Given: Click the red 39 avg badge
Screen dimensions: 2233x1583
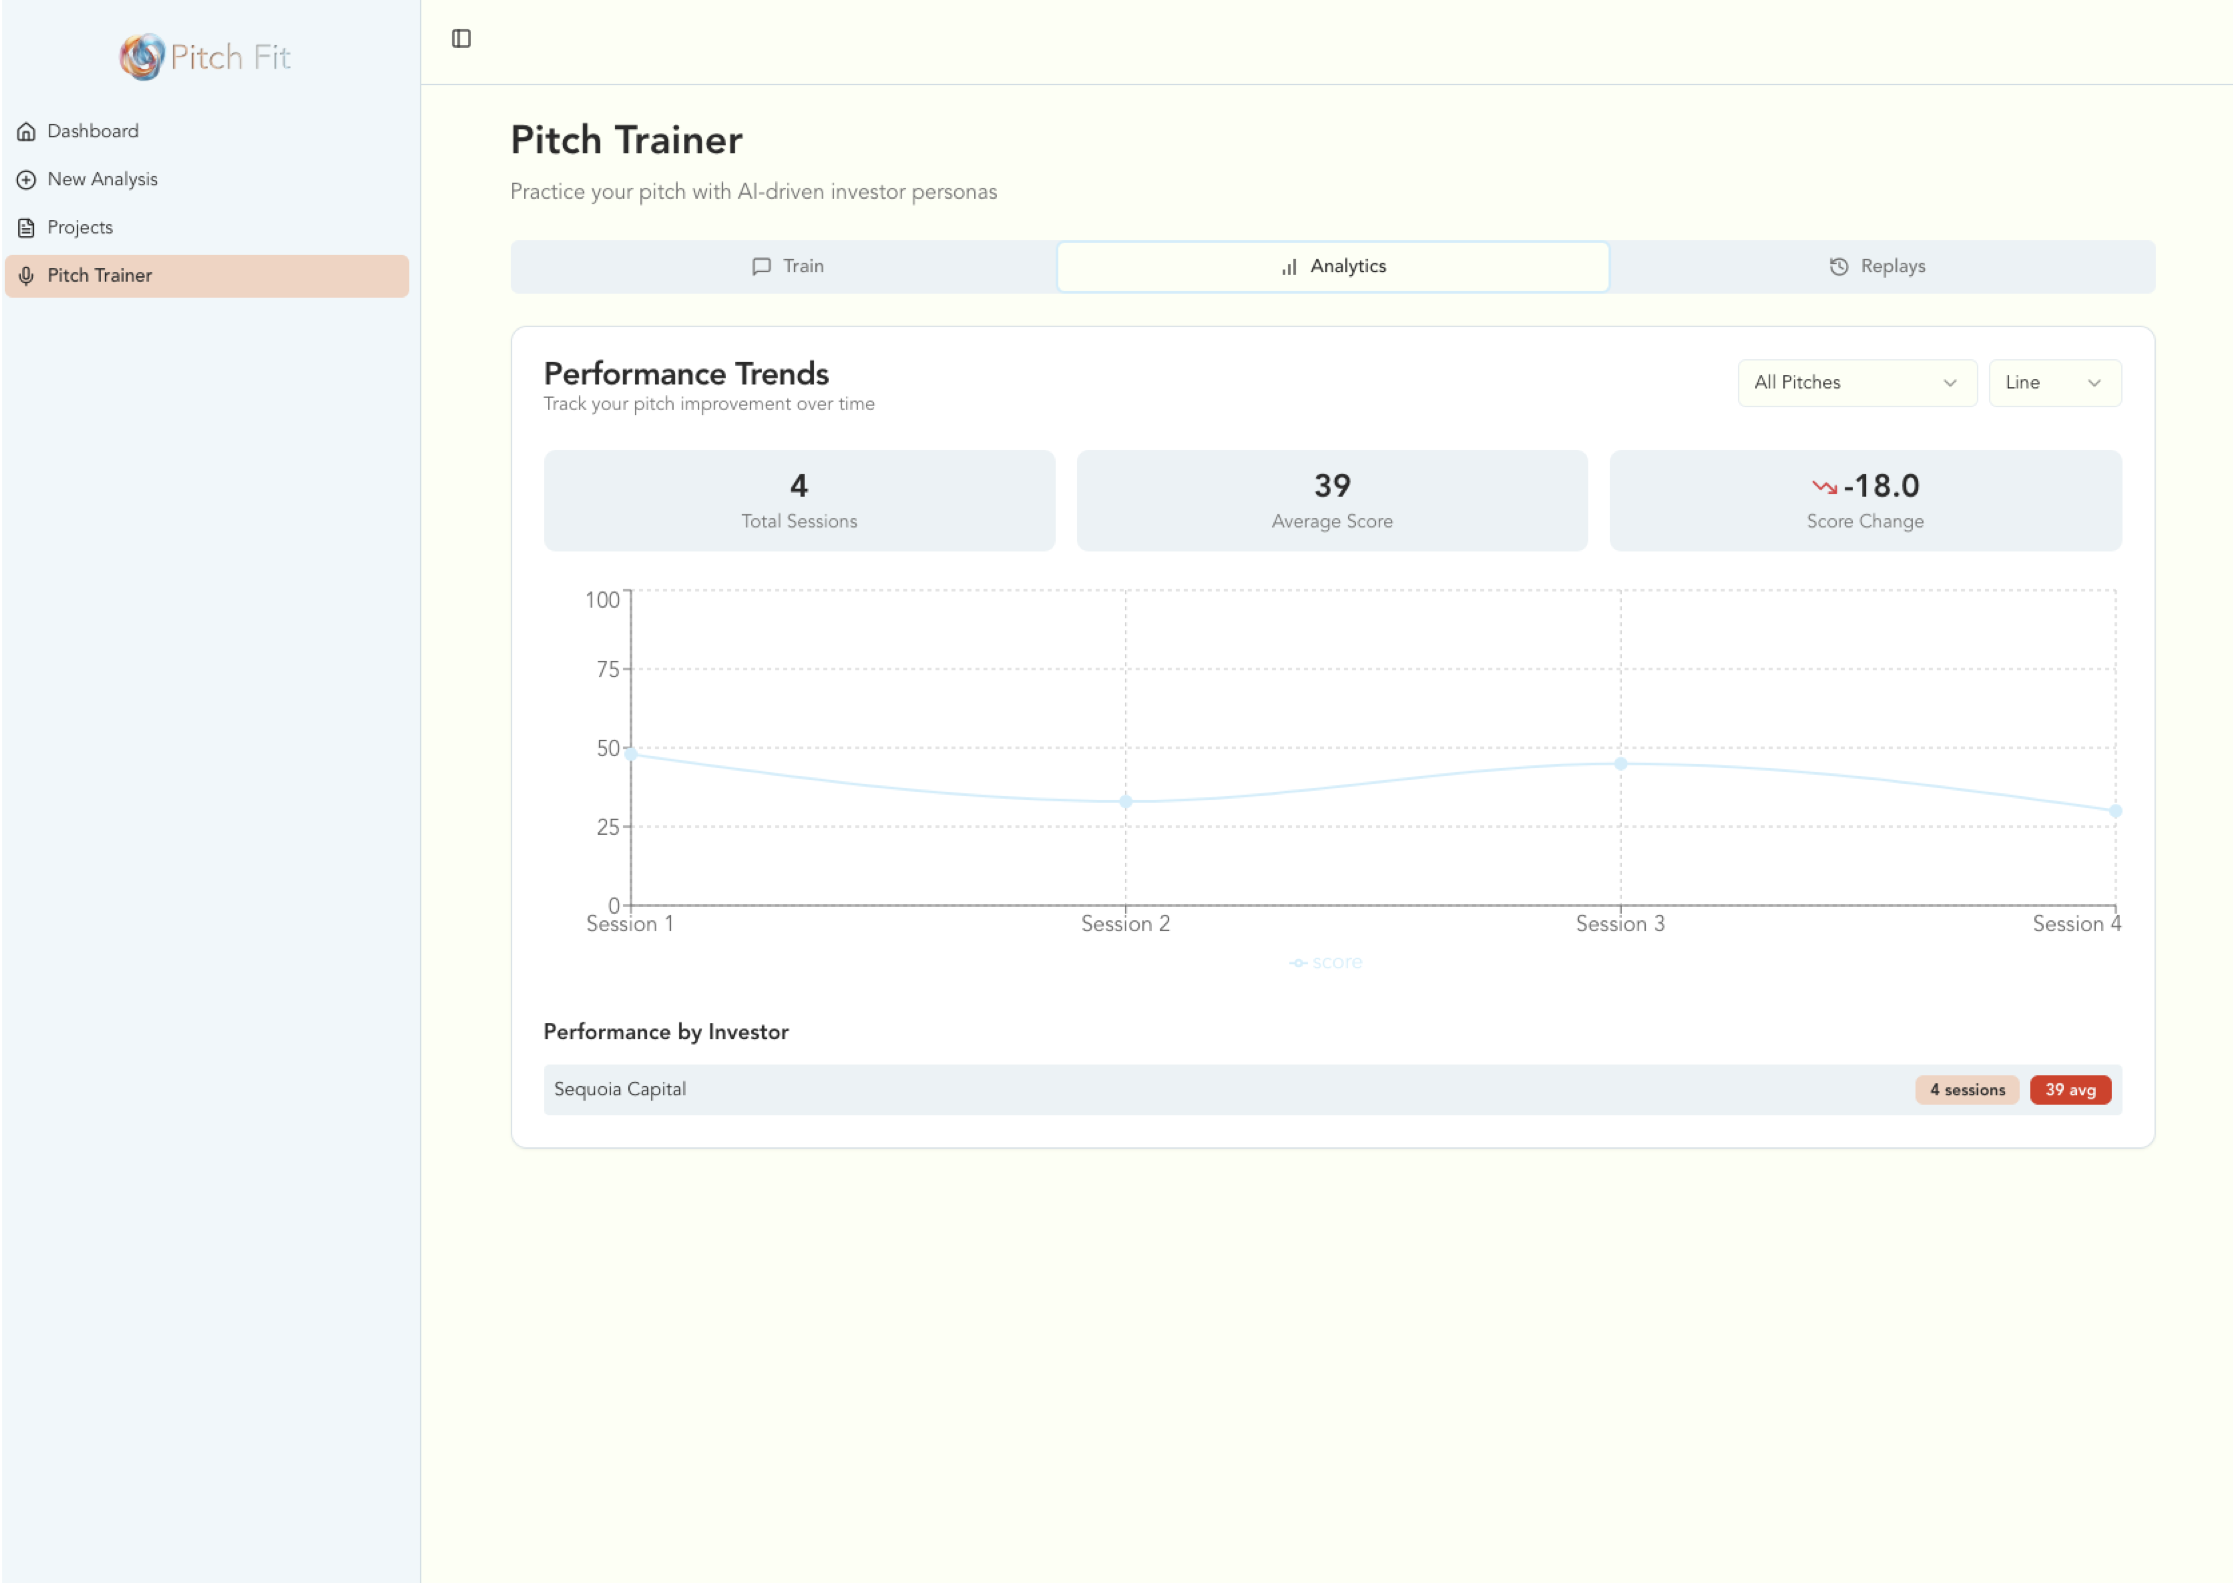Looking at the screenshot, I should click(2071, 1089).
